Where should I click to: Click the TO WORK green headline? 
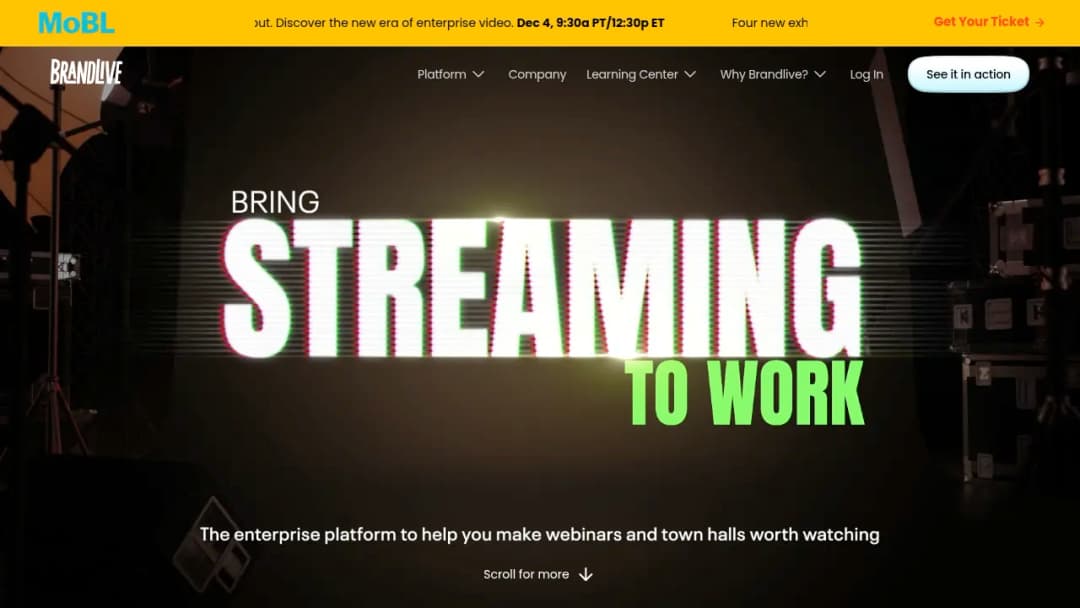[x=744, y=393]
